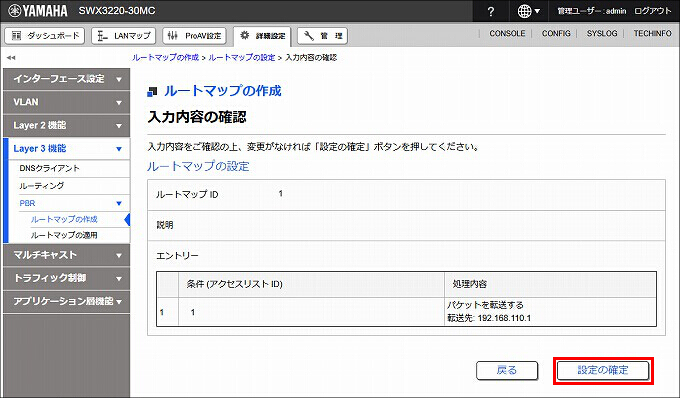Collapse the Layer 3 機能 menu

(x=66, y=149)
